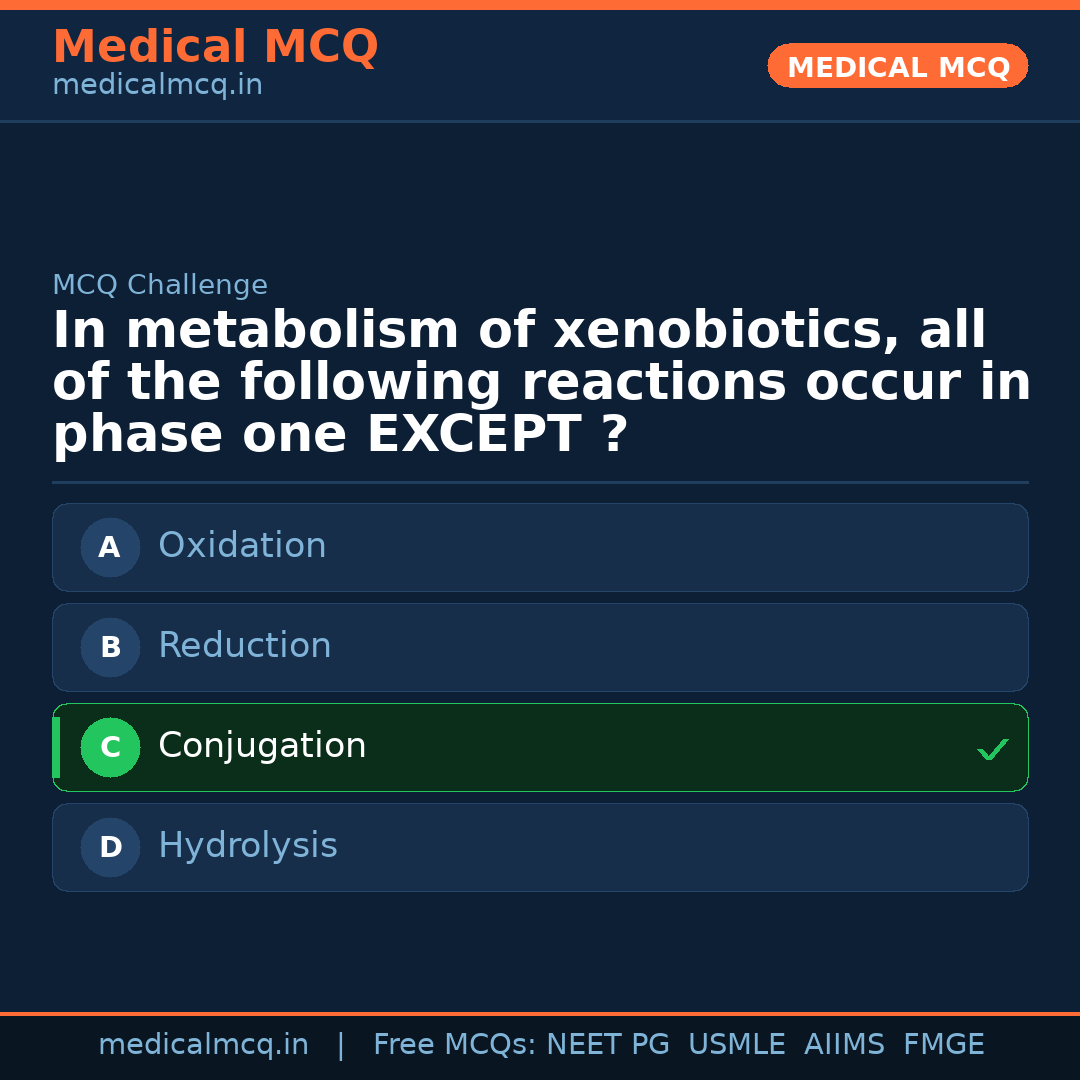Viewport: 1080px width, 1080px height.
Task: Select the Hydrolysis answer text
Action: point(248,846)
